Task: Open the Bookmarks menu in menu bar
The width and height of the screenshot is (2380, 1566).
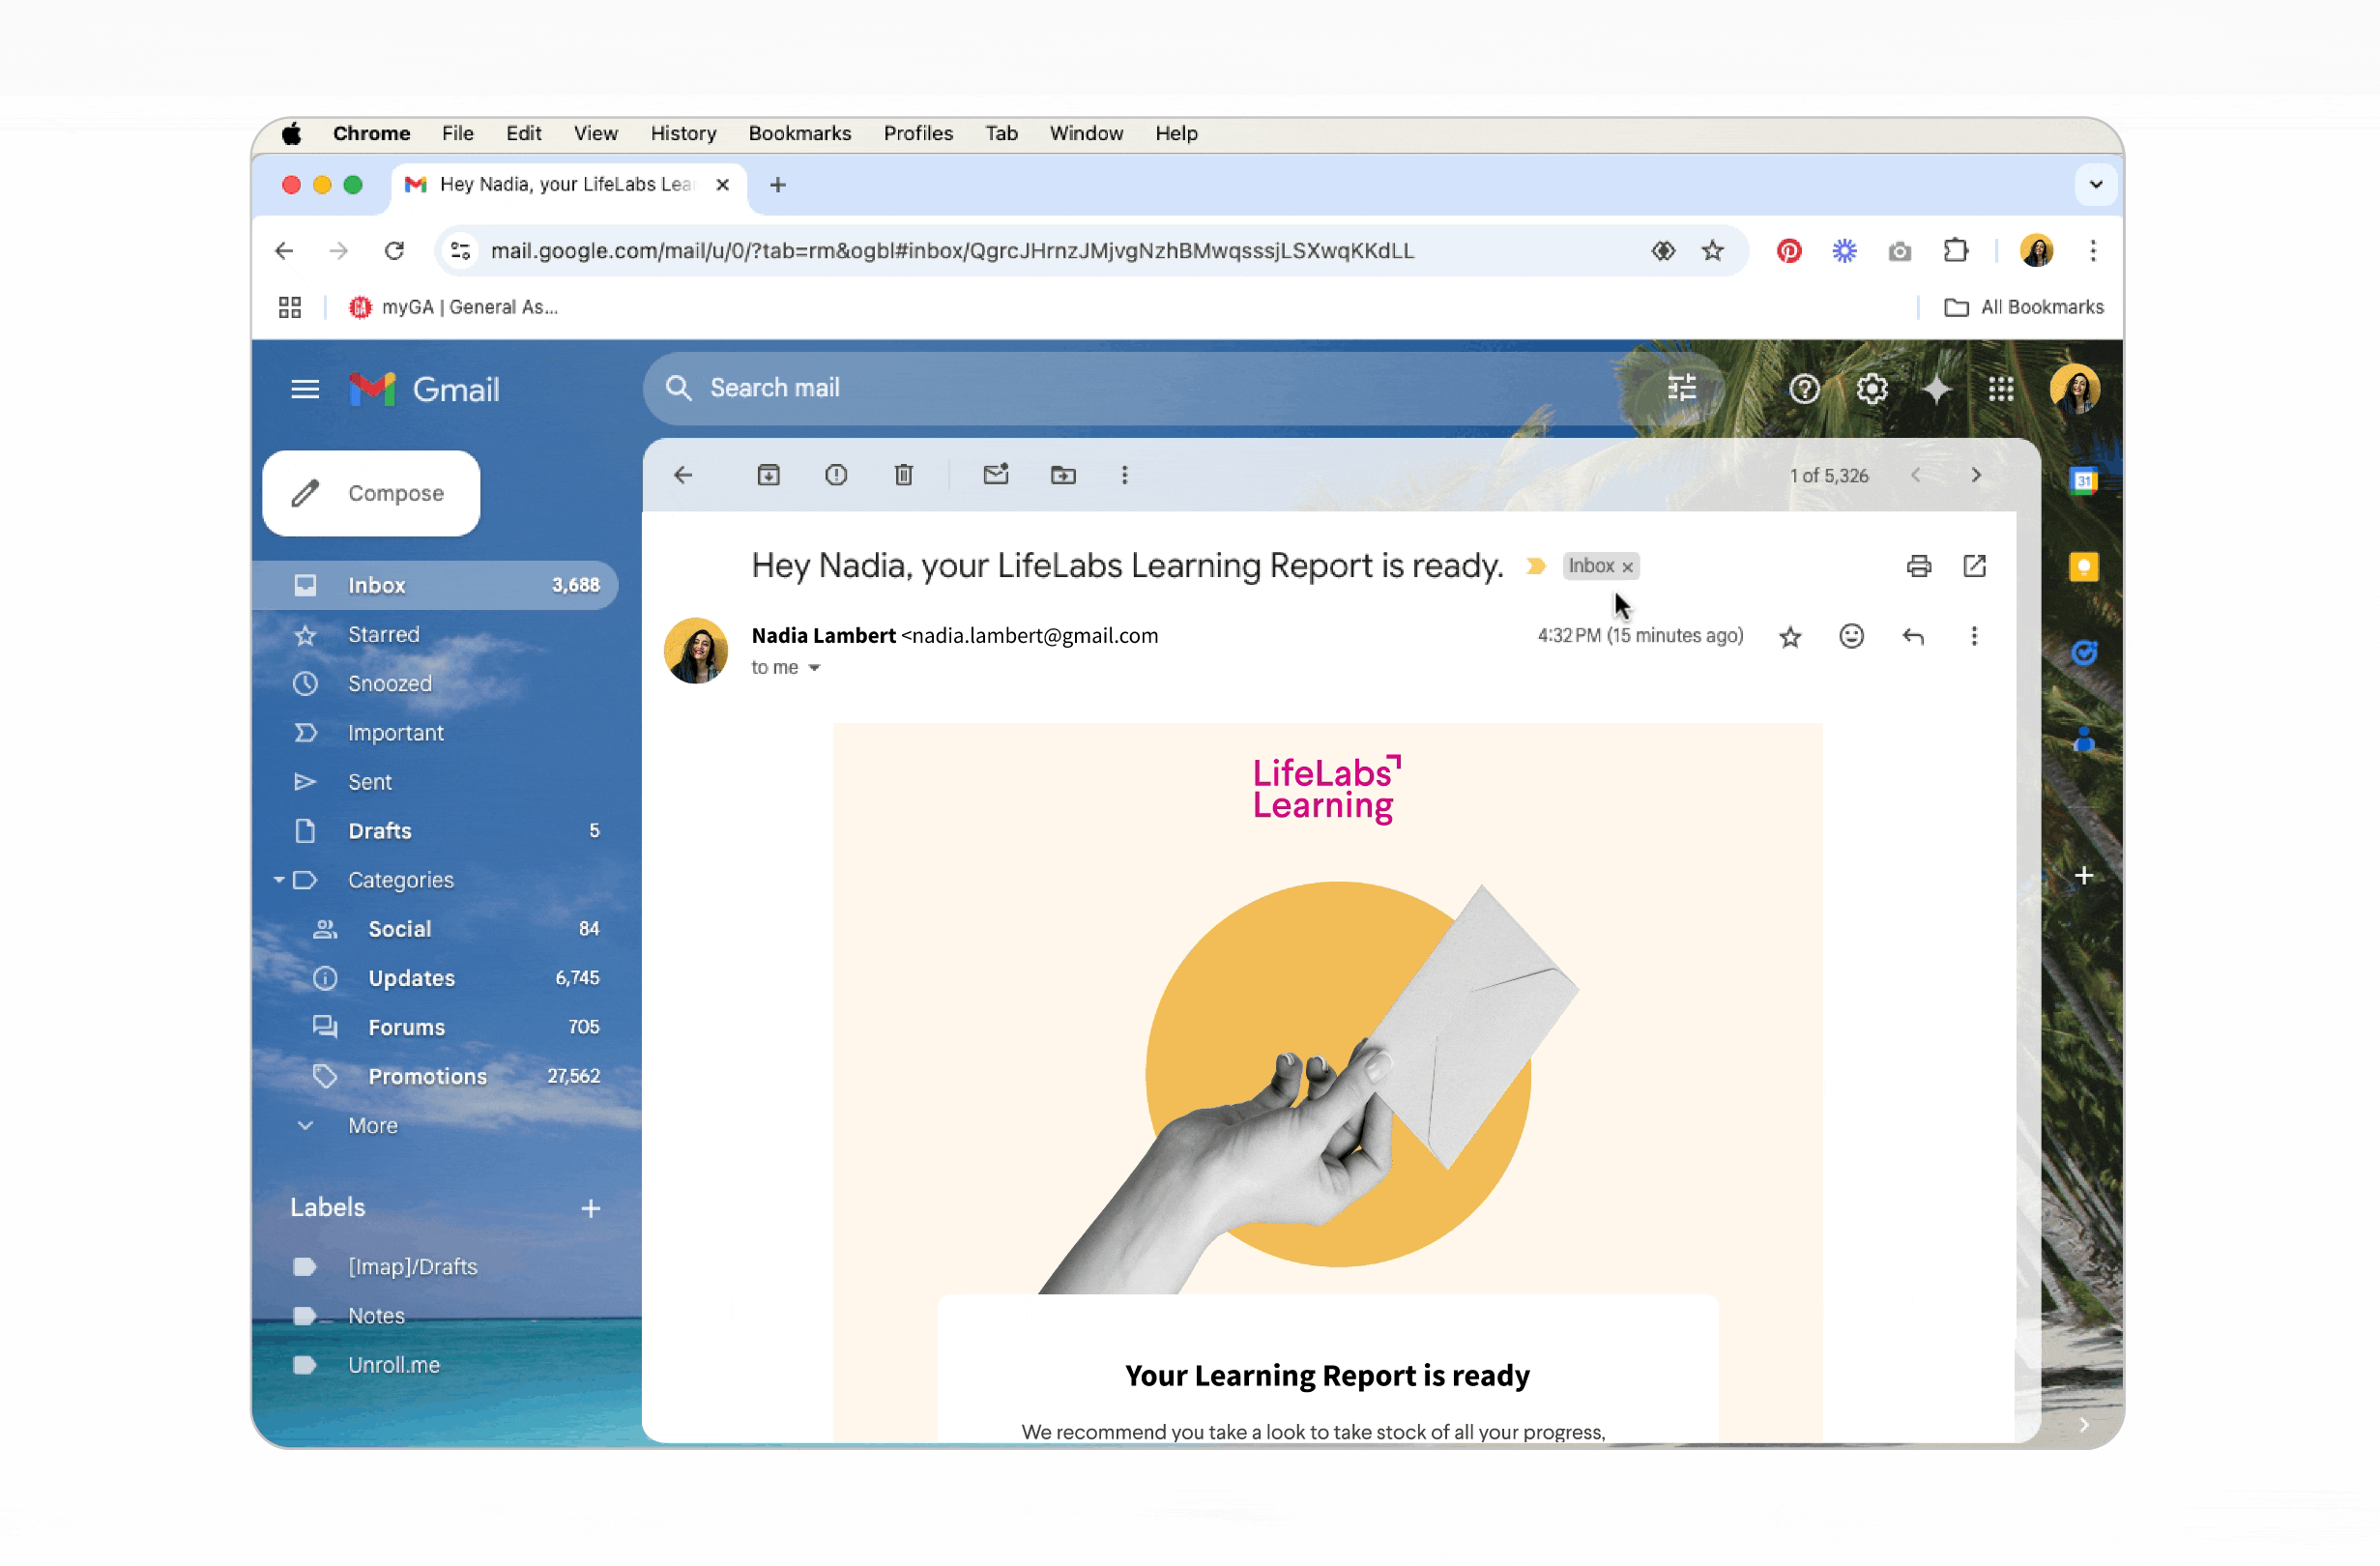Action: point(799,133)
